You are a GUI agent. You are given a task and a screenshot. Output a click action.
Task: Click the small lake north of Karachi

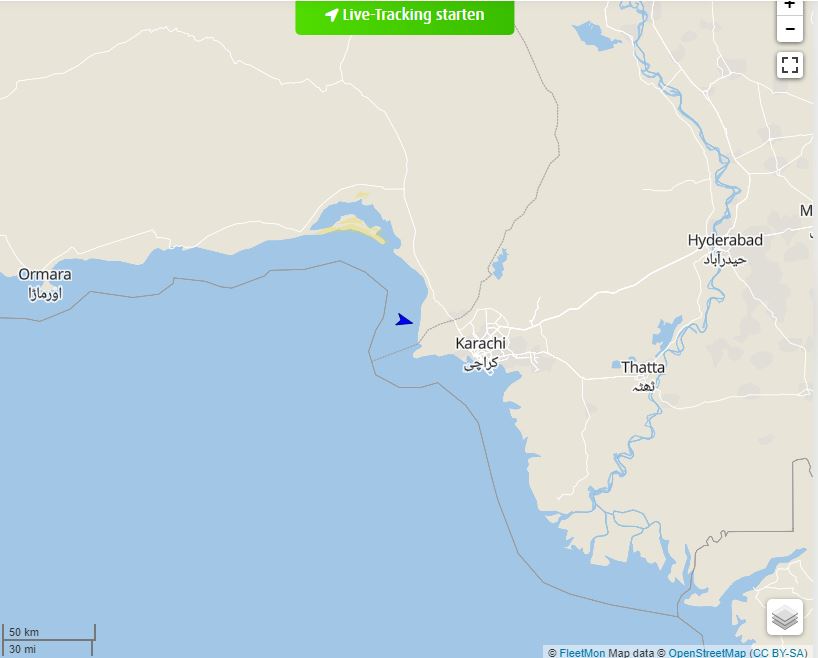pyautogui.click(x=500, y=264)
